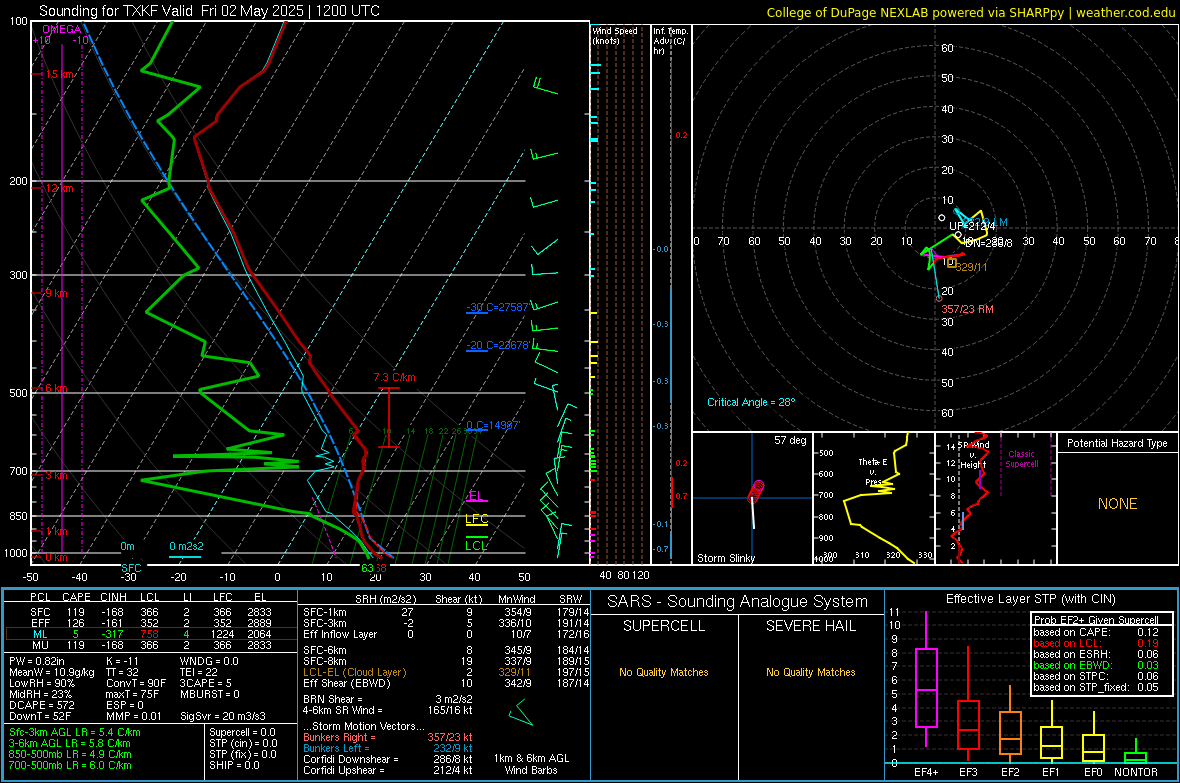This screenshot has height=783, width=1180.
Task: Select the based on CAPE: 0.12 probability line
Action: pos(1096,632)
